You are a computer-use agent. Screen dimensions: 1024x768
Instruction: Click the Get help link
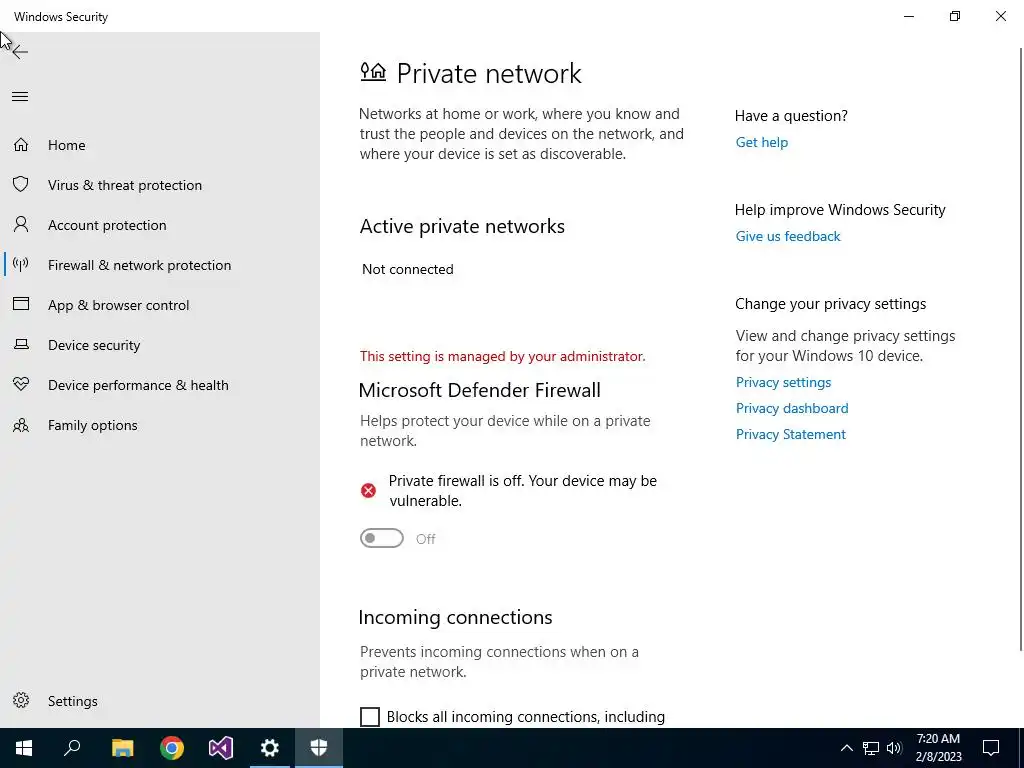(761, 142)
